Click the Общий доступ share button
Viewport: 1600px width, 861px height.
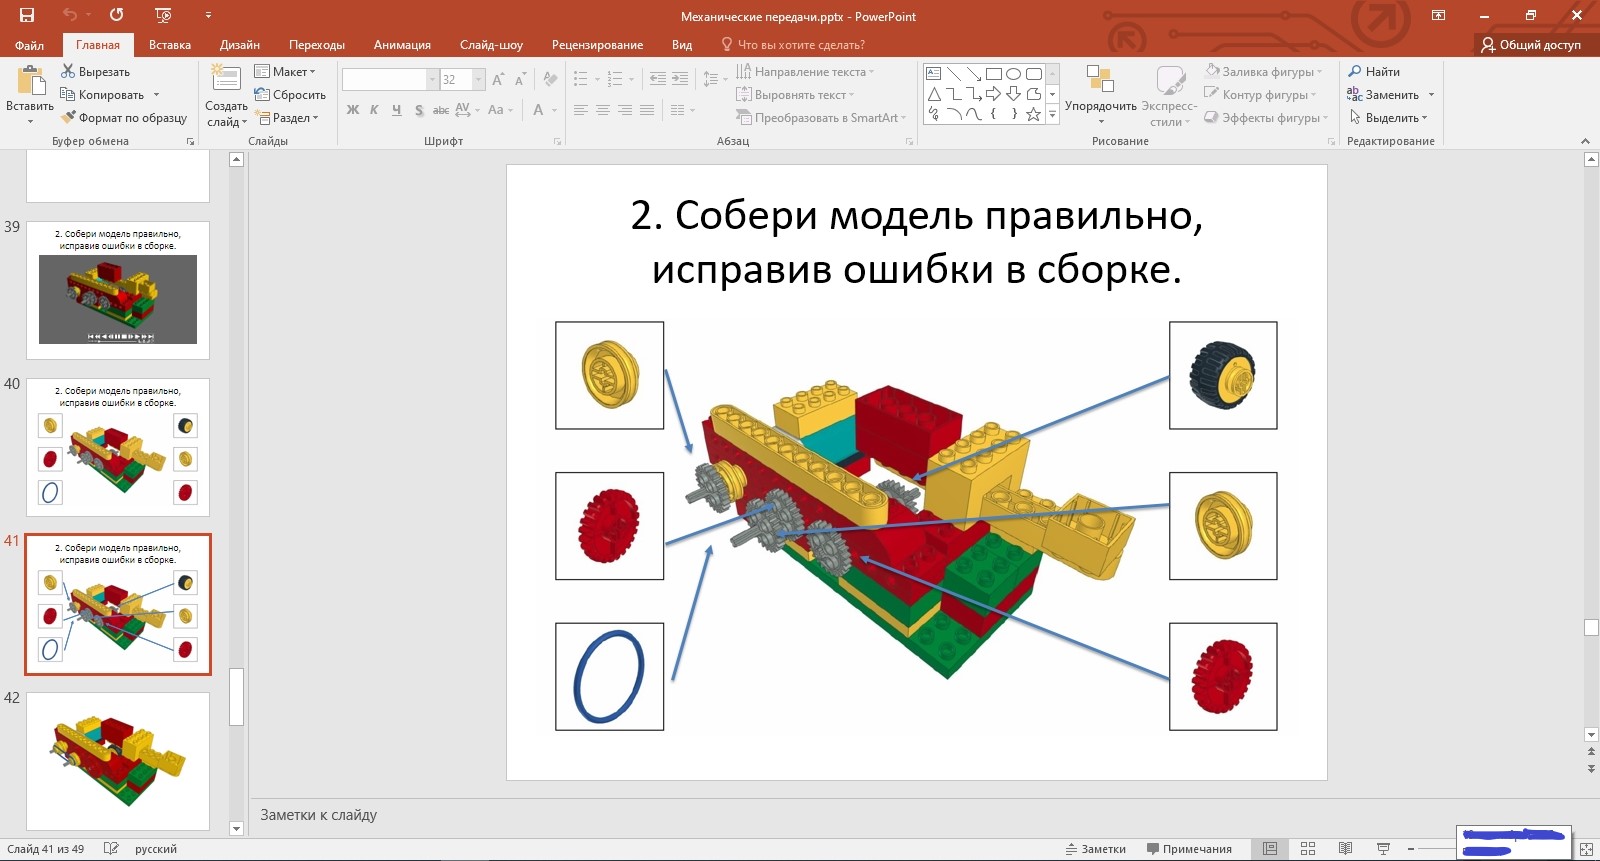pyautogui.click(x=1531, y=45)
